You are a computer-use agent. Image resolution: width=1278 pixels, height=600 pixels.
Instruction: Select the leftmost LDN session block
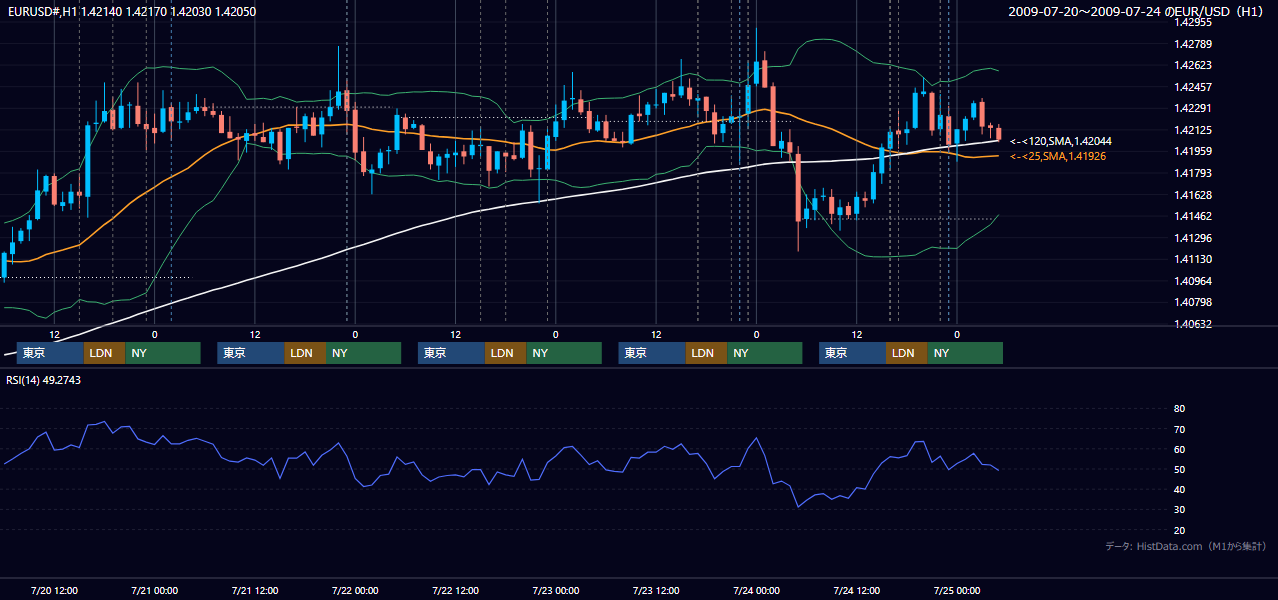point(104,353)
